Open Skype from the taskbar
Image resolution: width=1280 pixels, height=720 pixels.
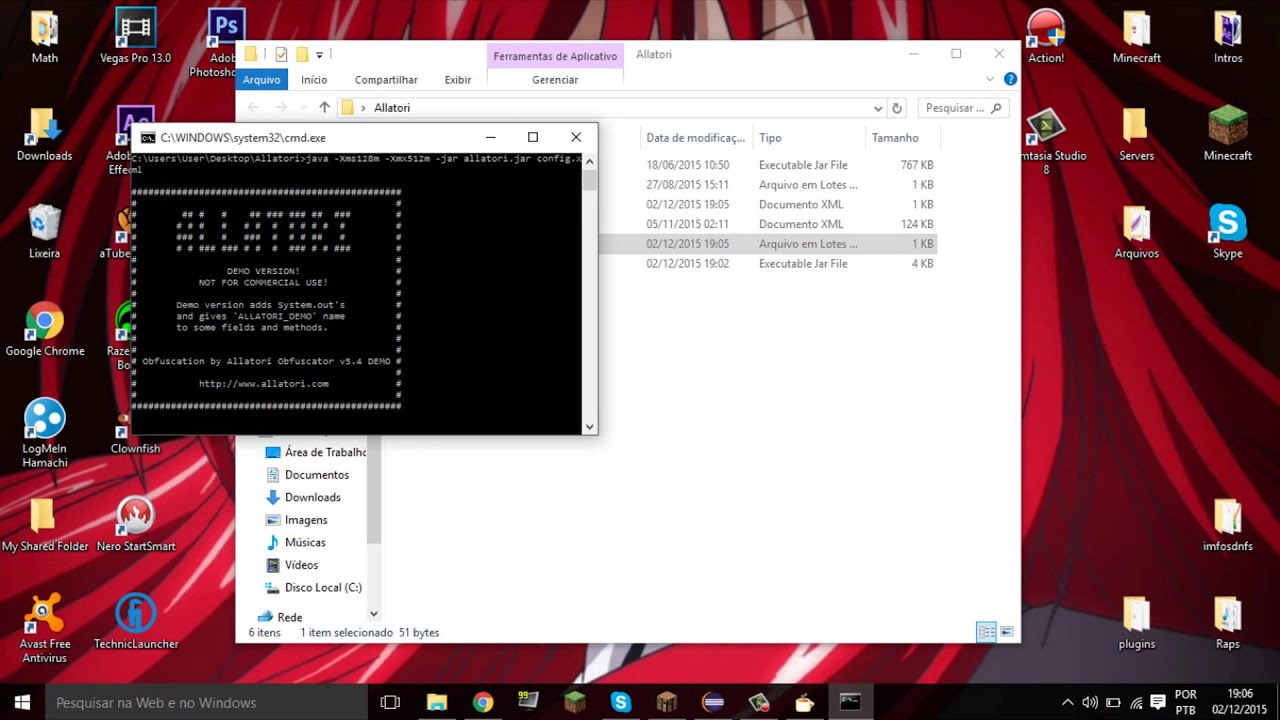click(620, 702)
